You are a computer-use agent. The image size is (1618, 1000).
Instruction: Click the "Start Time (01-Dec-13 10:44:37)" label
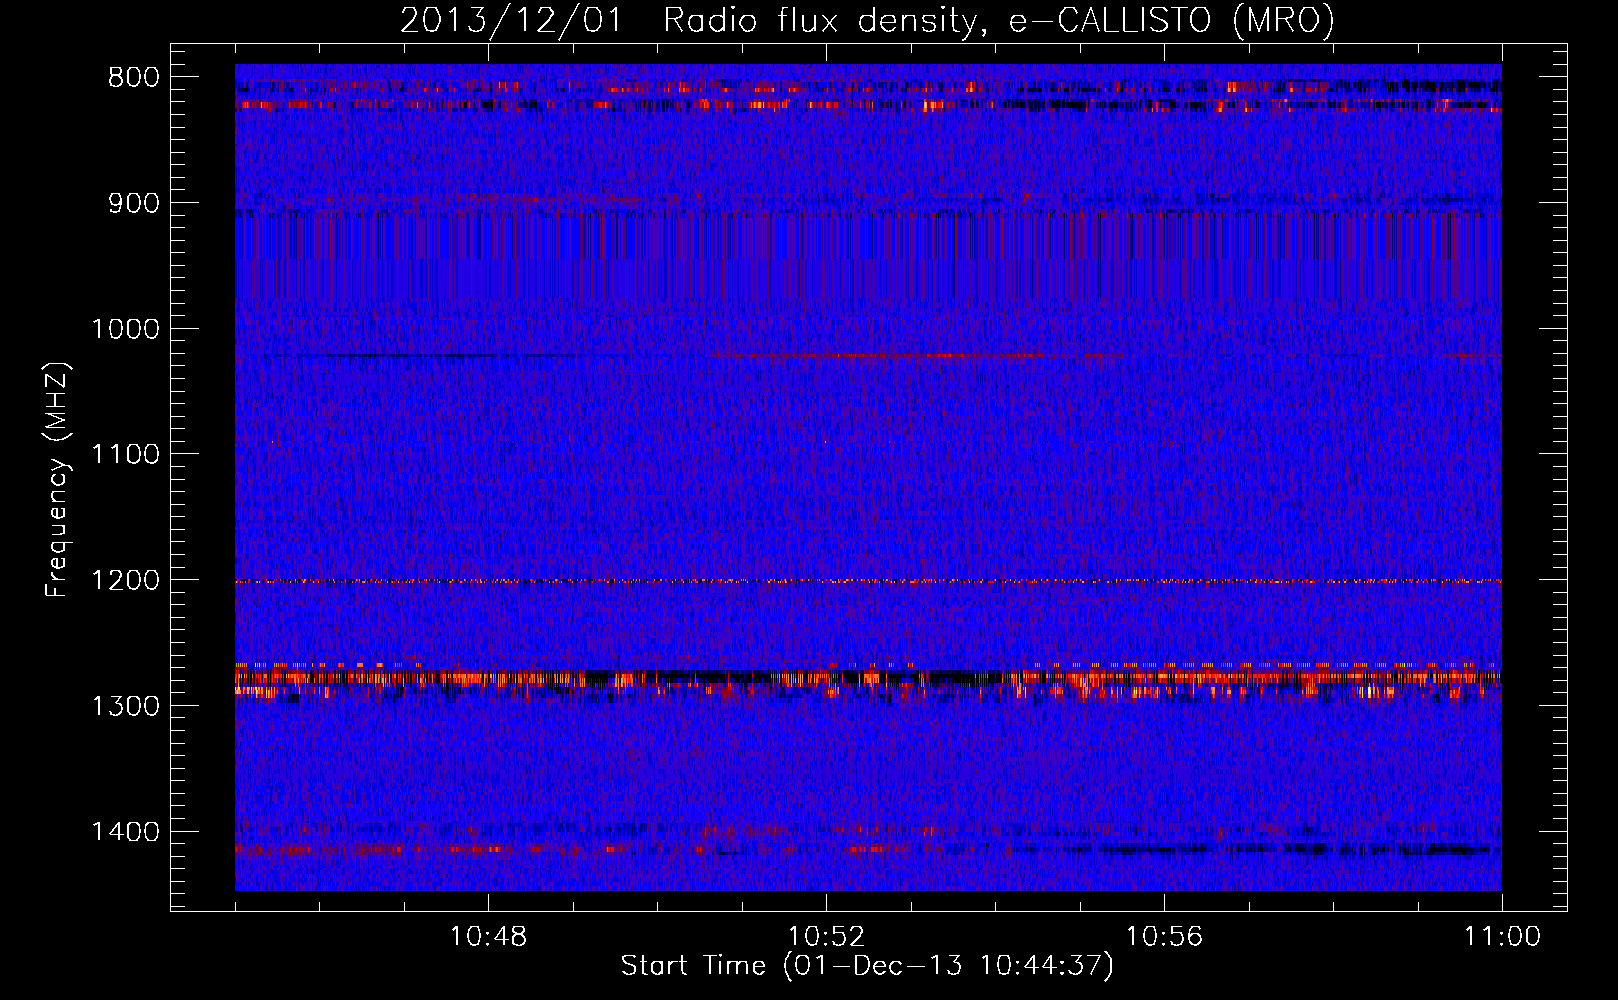(867, 966)
